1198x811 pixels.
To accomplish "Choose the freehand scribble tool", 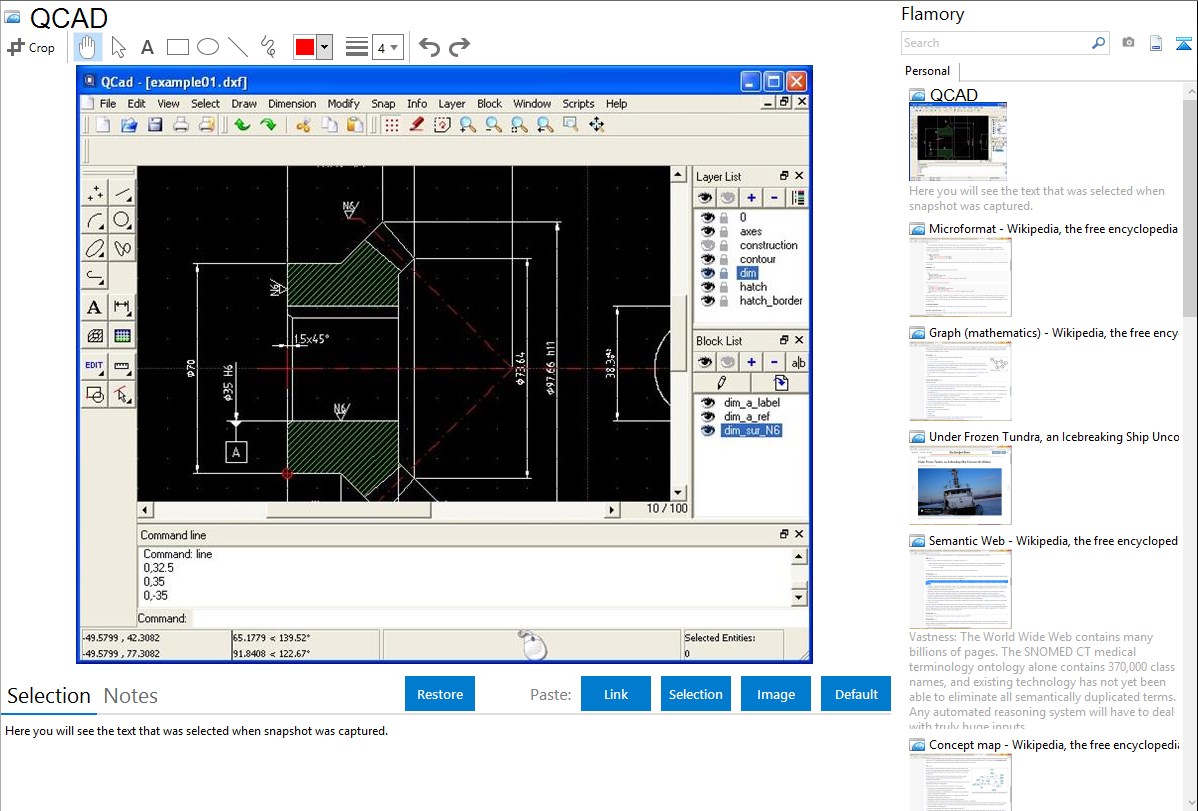I will pyautogui.click(x=267, y=47).
